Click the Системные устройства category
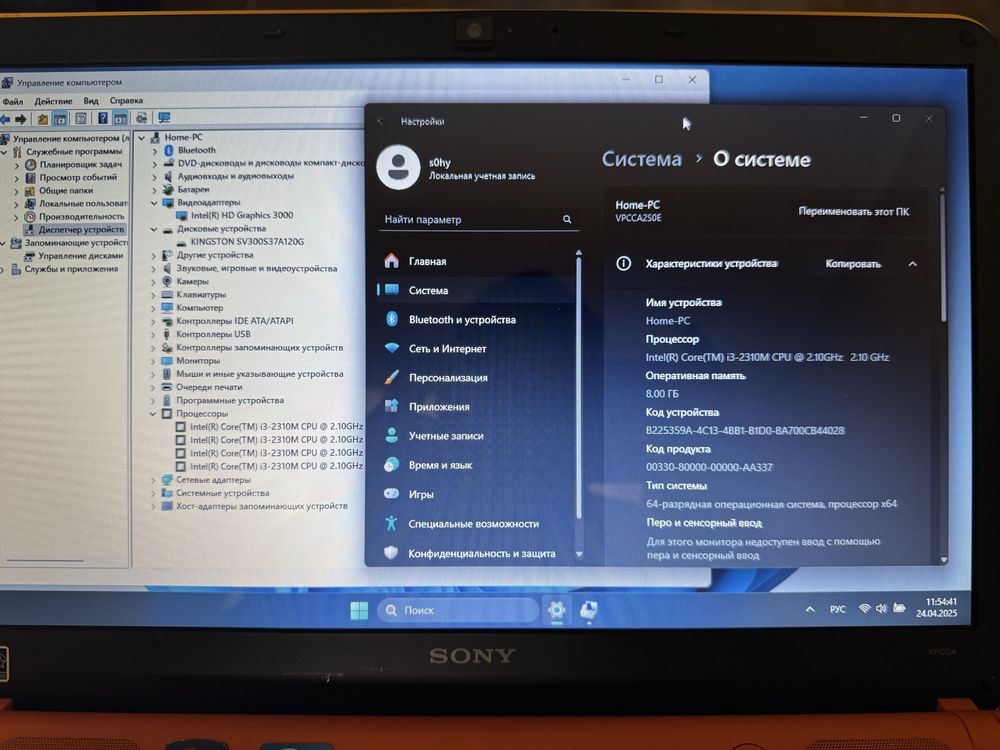This screenshot has height=750, width=1000. pyautogui.click(x=223, y=493)
